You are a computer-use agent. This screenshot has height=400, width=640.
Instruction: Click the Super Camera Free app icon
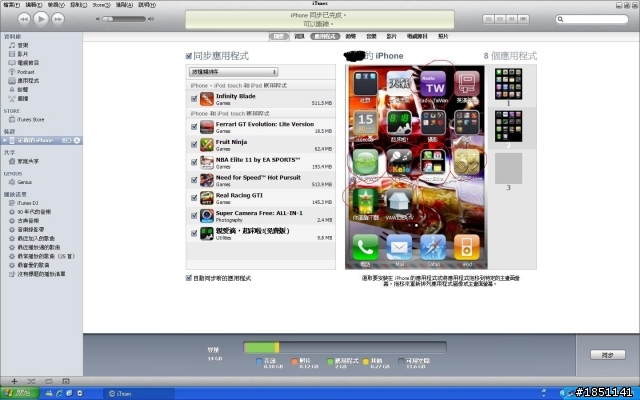click(207, 216)
